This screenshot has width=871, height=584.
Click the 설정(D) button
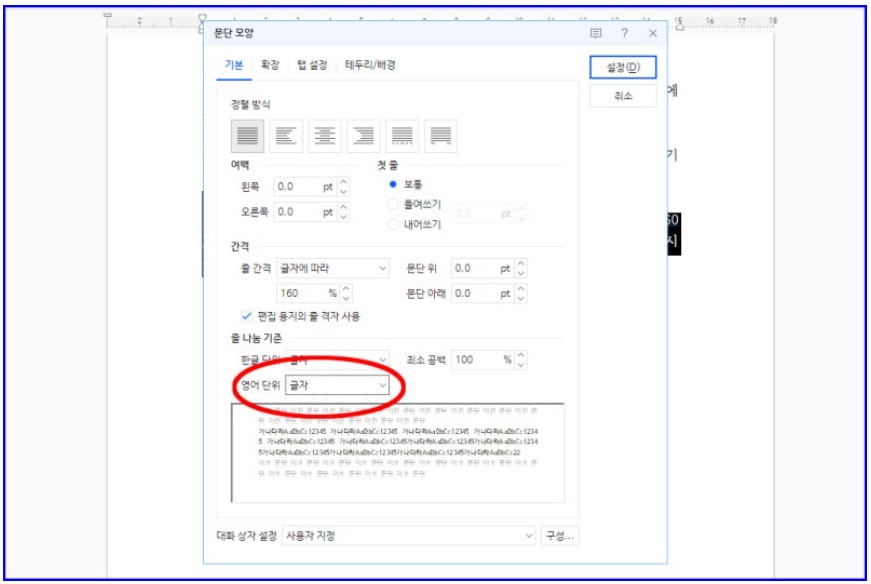[x=623, y=67]
